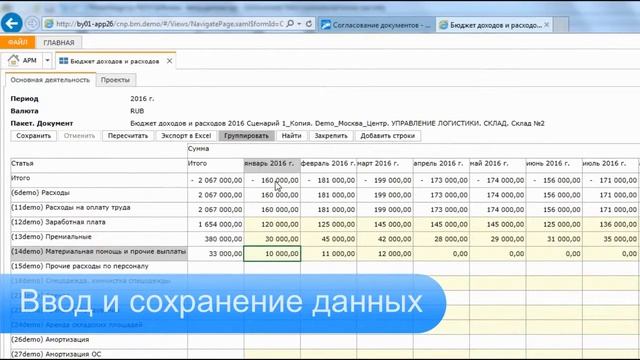
Task: Select row (11demo) Расходы на оплату труда
Action: pyautogui.click(x=99, y=209)
